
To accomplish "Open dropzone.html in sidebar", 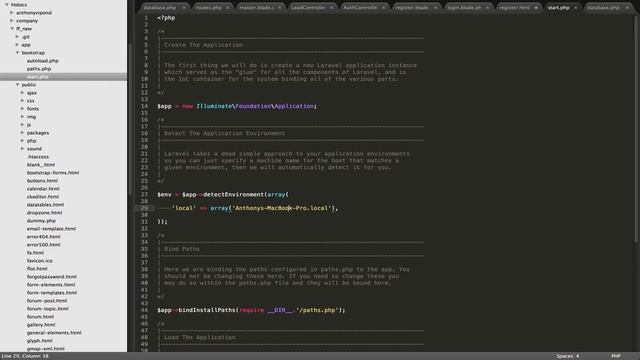I will tap(44, 213).
